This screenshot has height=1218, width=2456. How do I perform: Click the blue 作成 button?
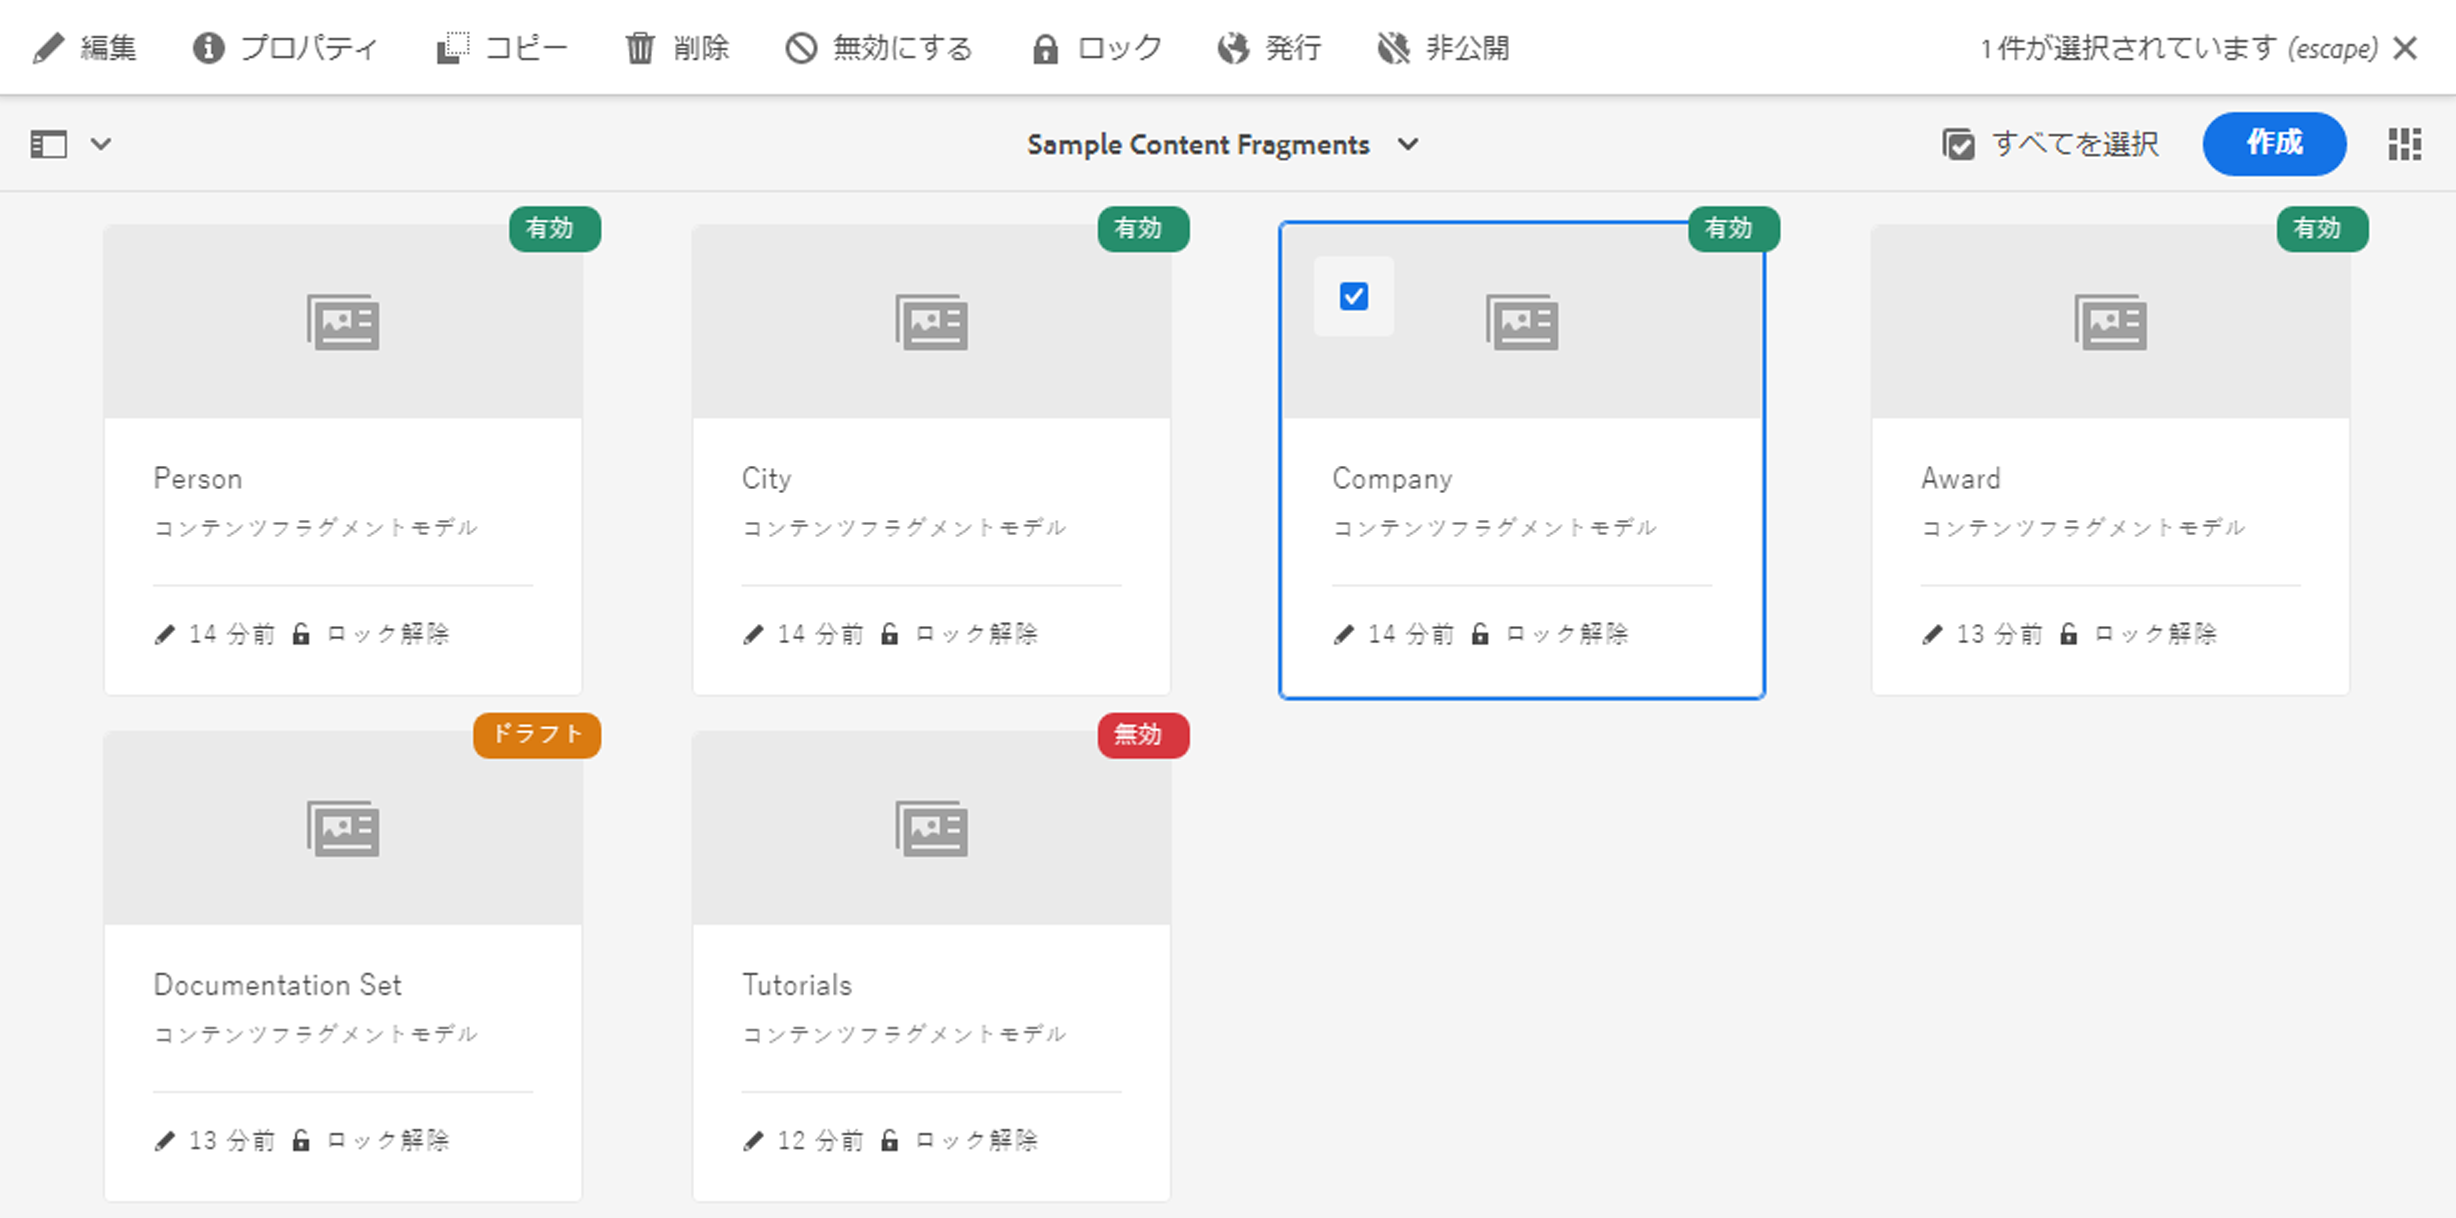(x=2274, y=144)
